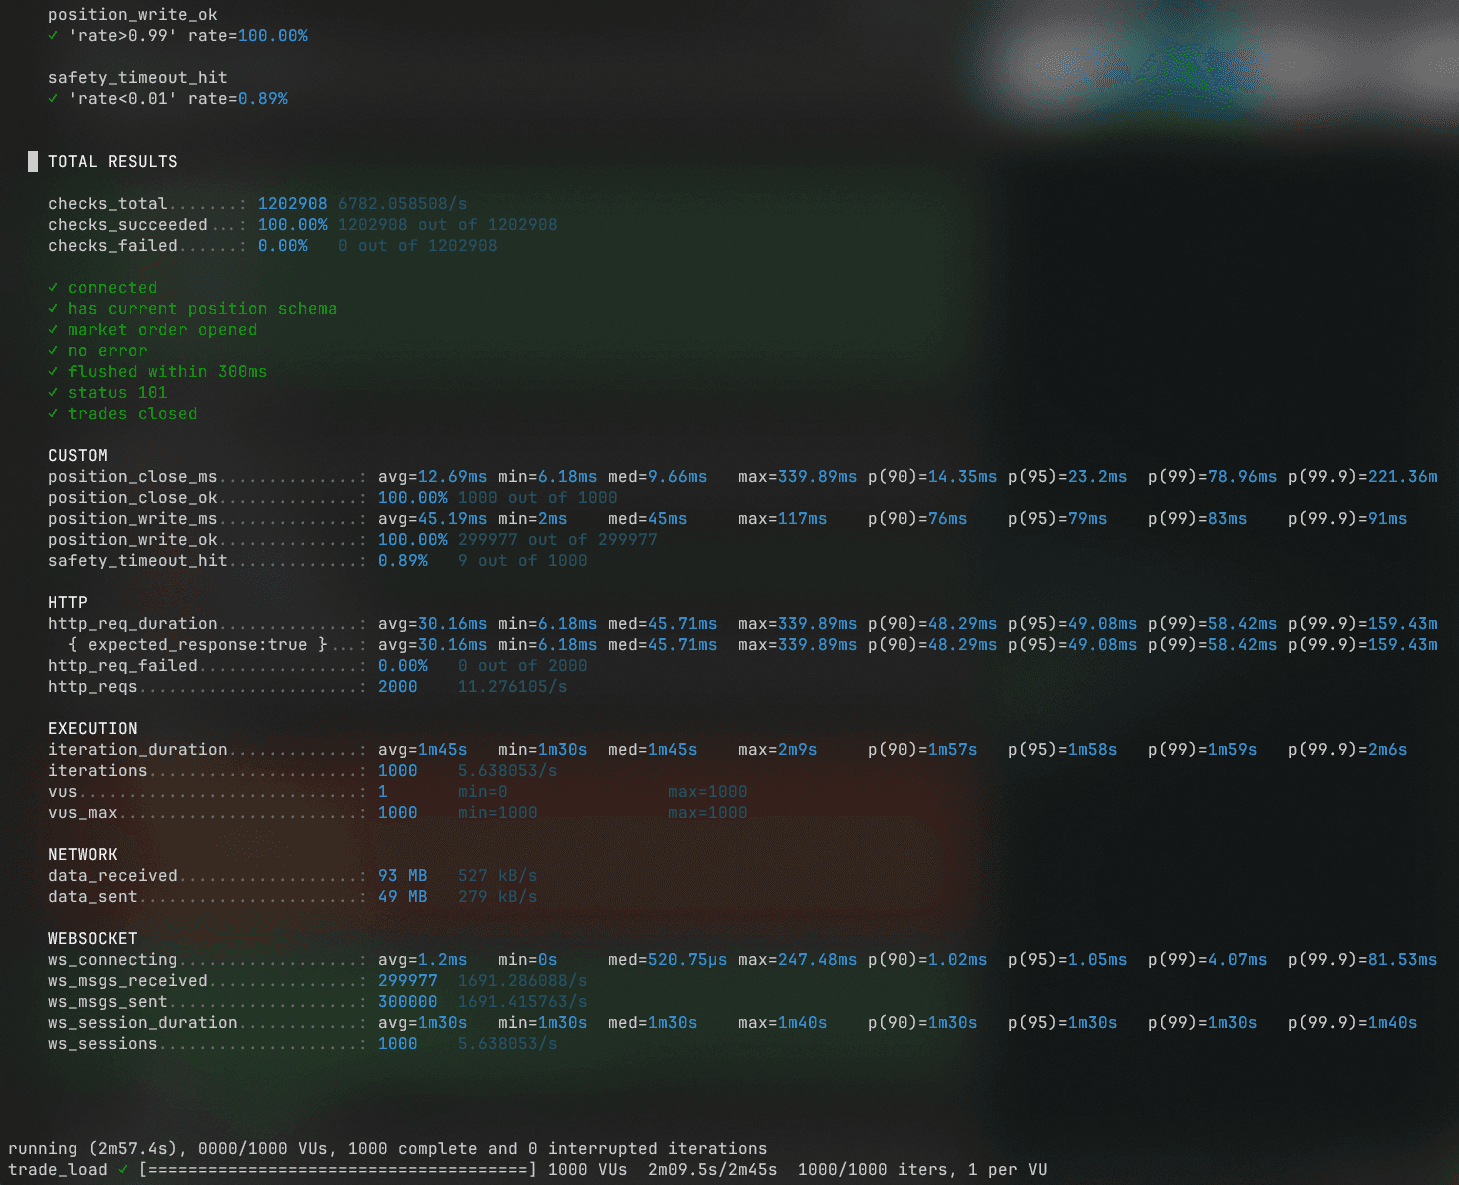The width and height of the screenshot is (1459, 1185).
Task: Click position_close_ms max=339.89ms value
Action: 798,477
